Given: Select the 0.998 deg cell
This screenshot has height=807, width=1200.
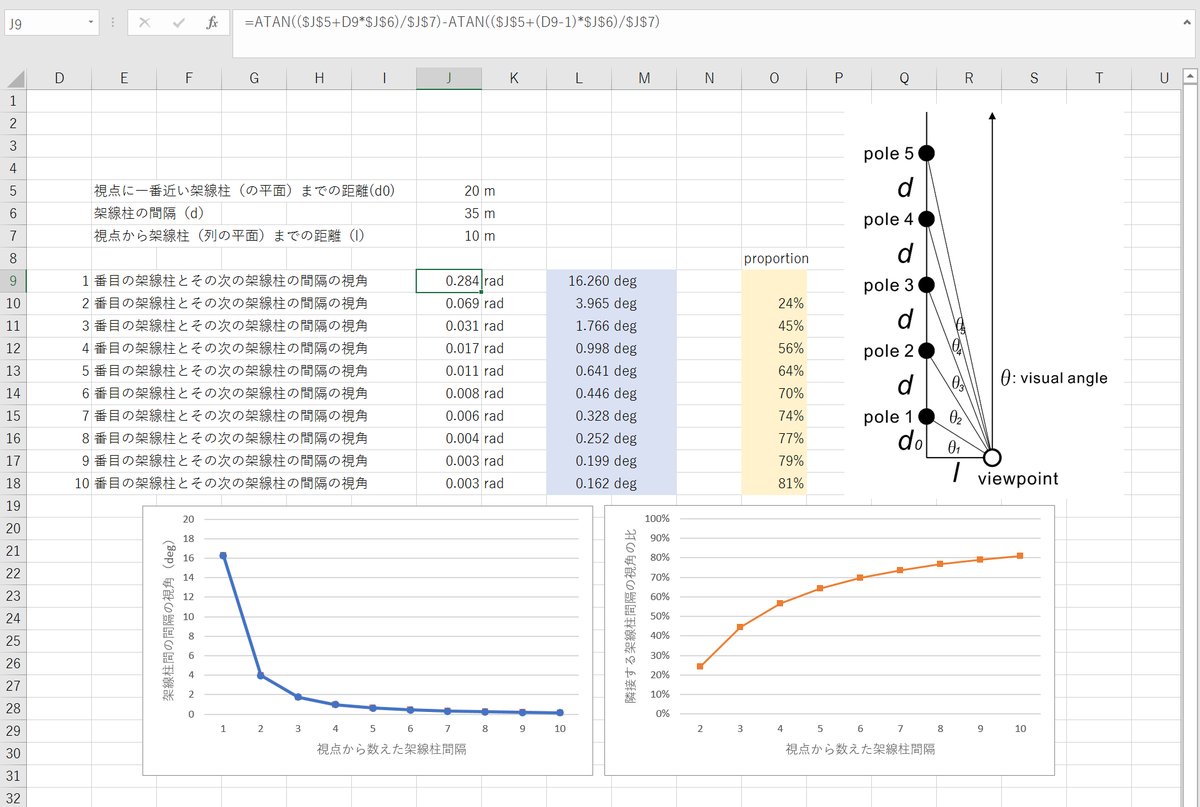Looking at the screenshot, I should [x=579, y=348].
